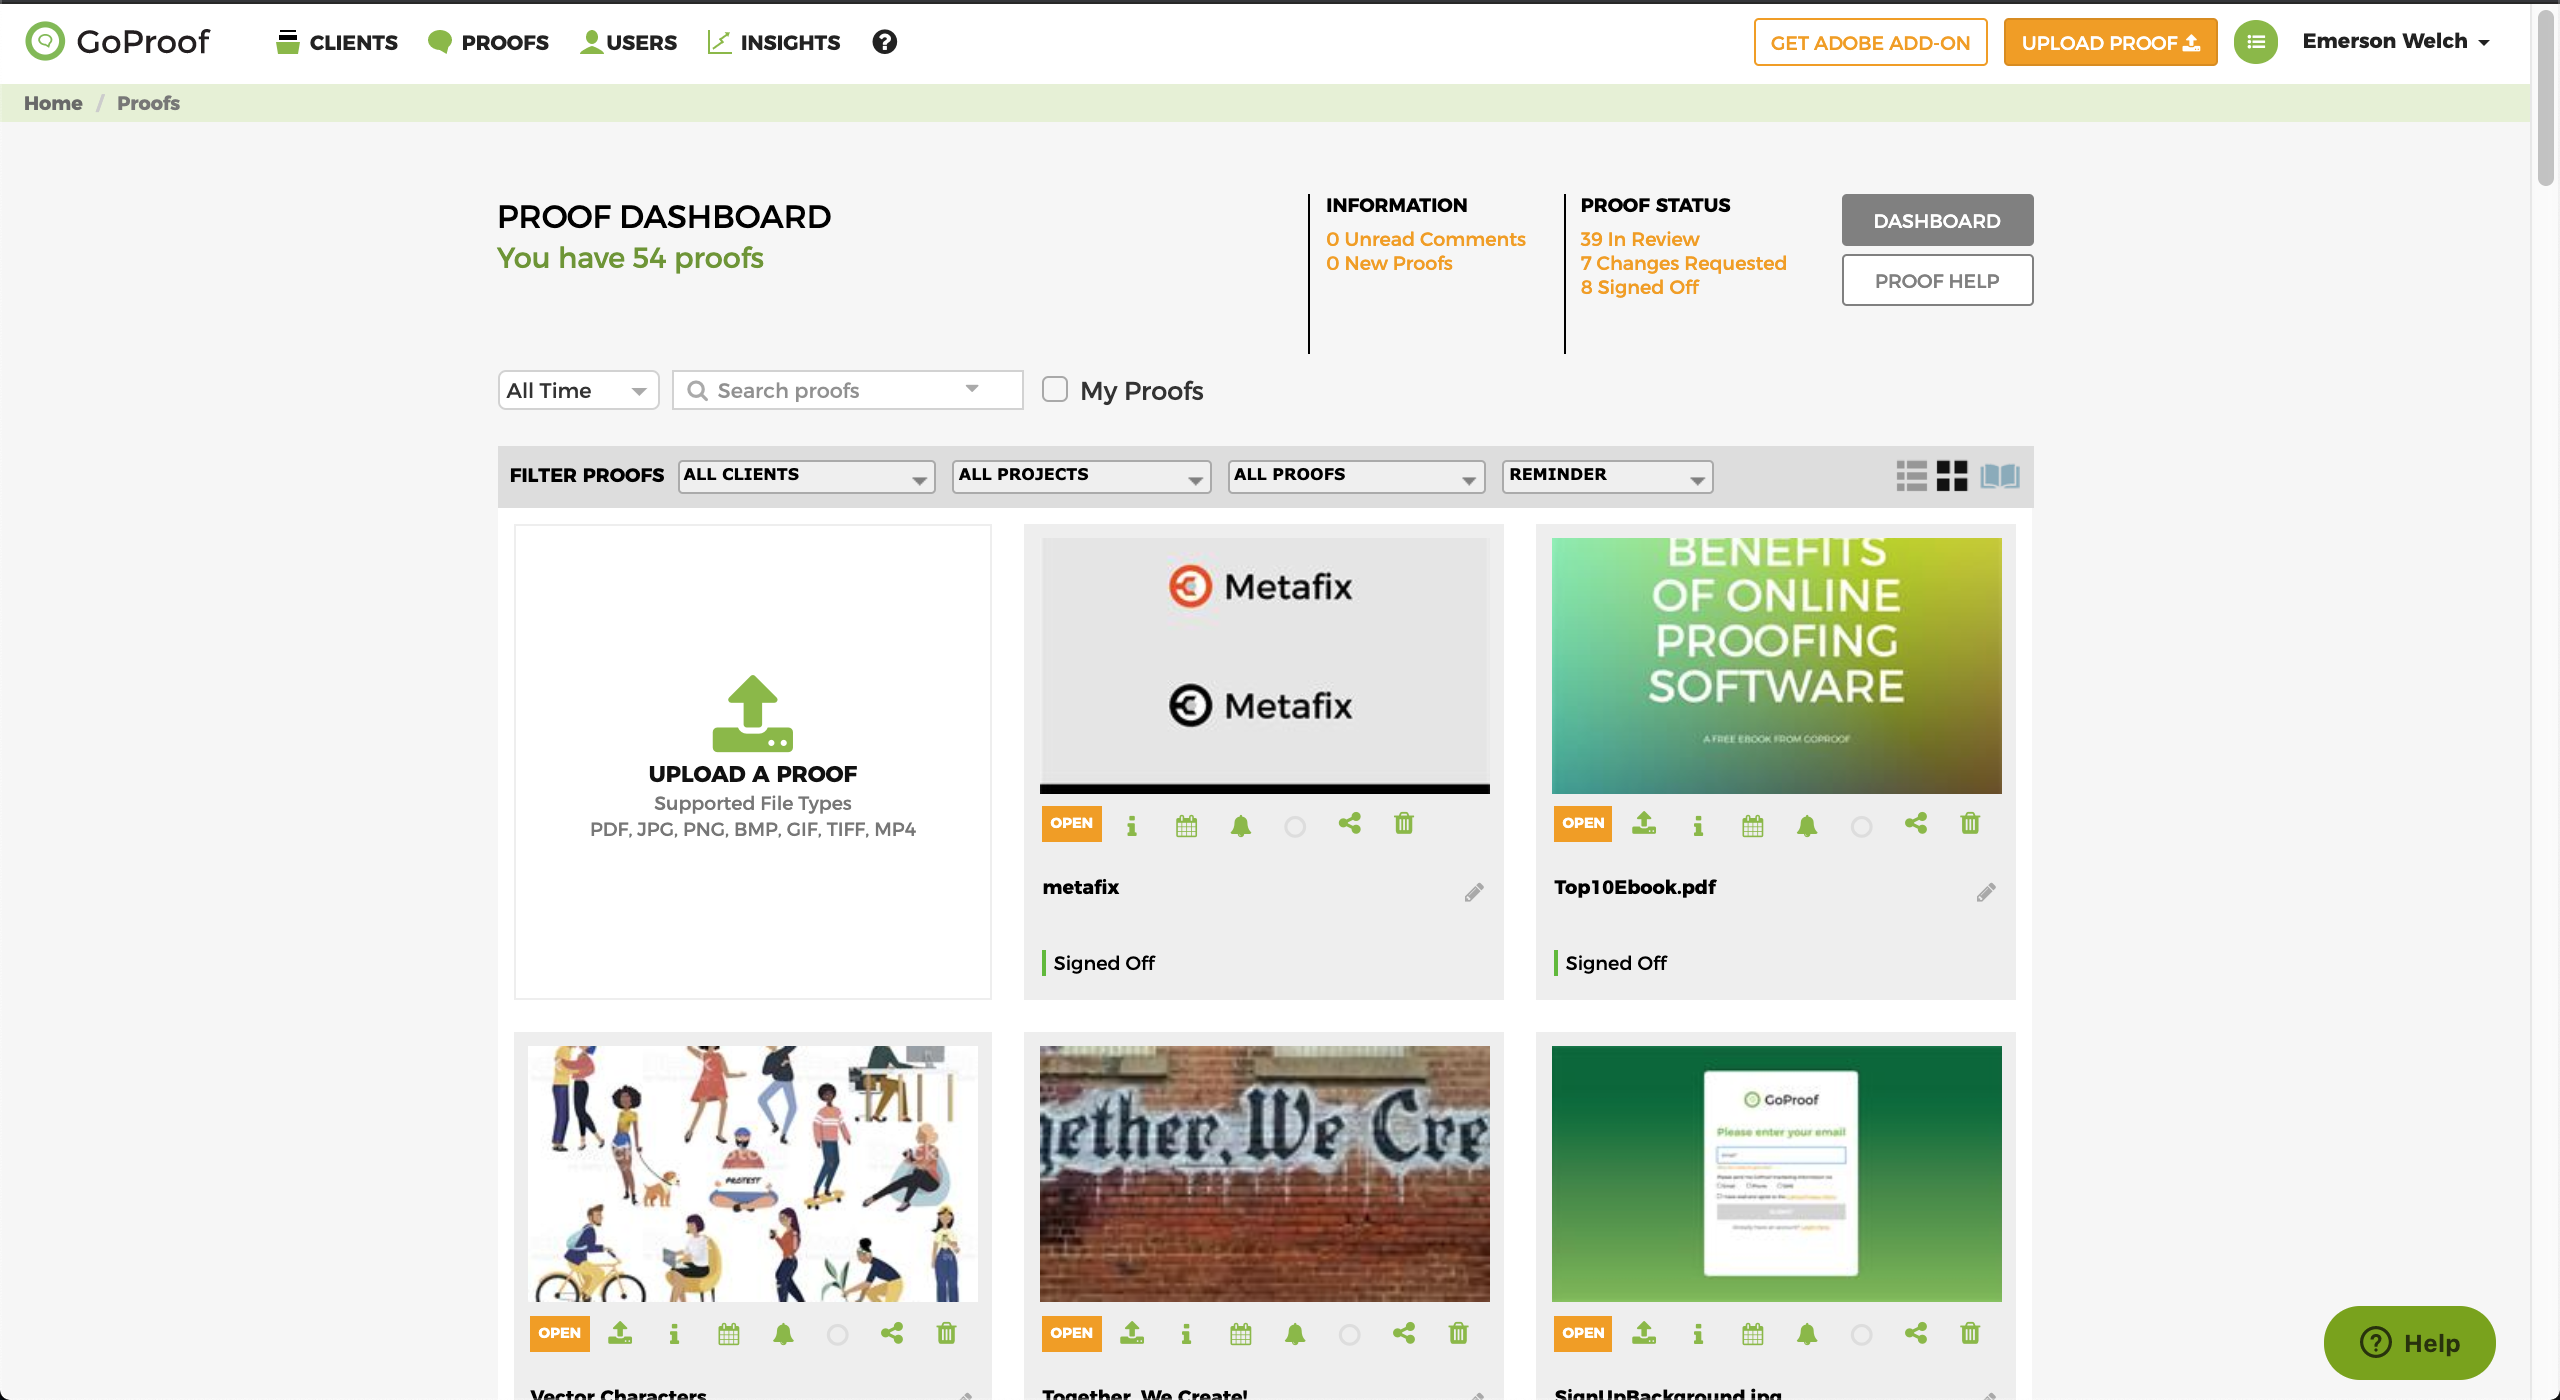This screenshot has width=2560, height=1400.
Task: Delete the SignUpBackground proof
Action: 1970,1332
